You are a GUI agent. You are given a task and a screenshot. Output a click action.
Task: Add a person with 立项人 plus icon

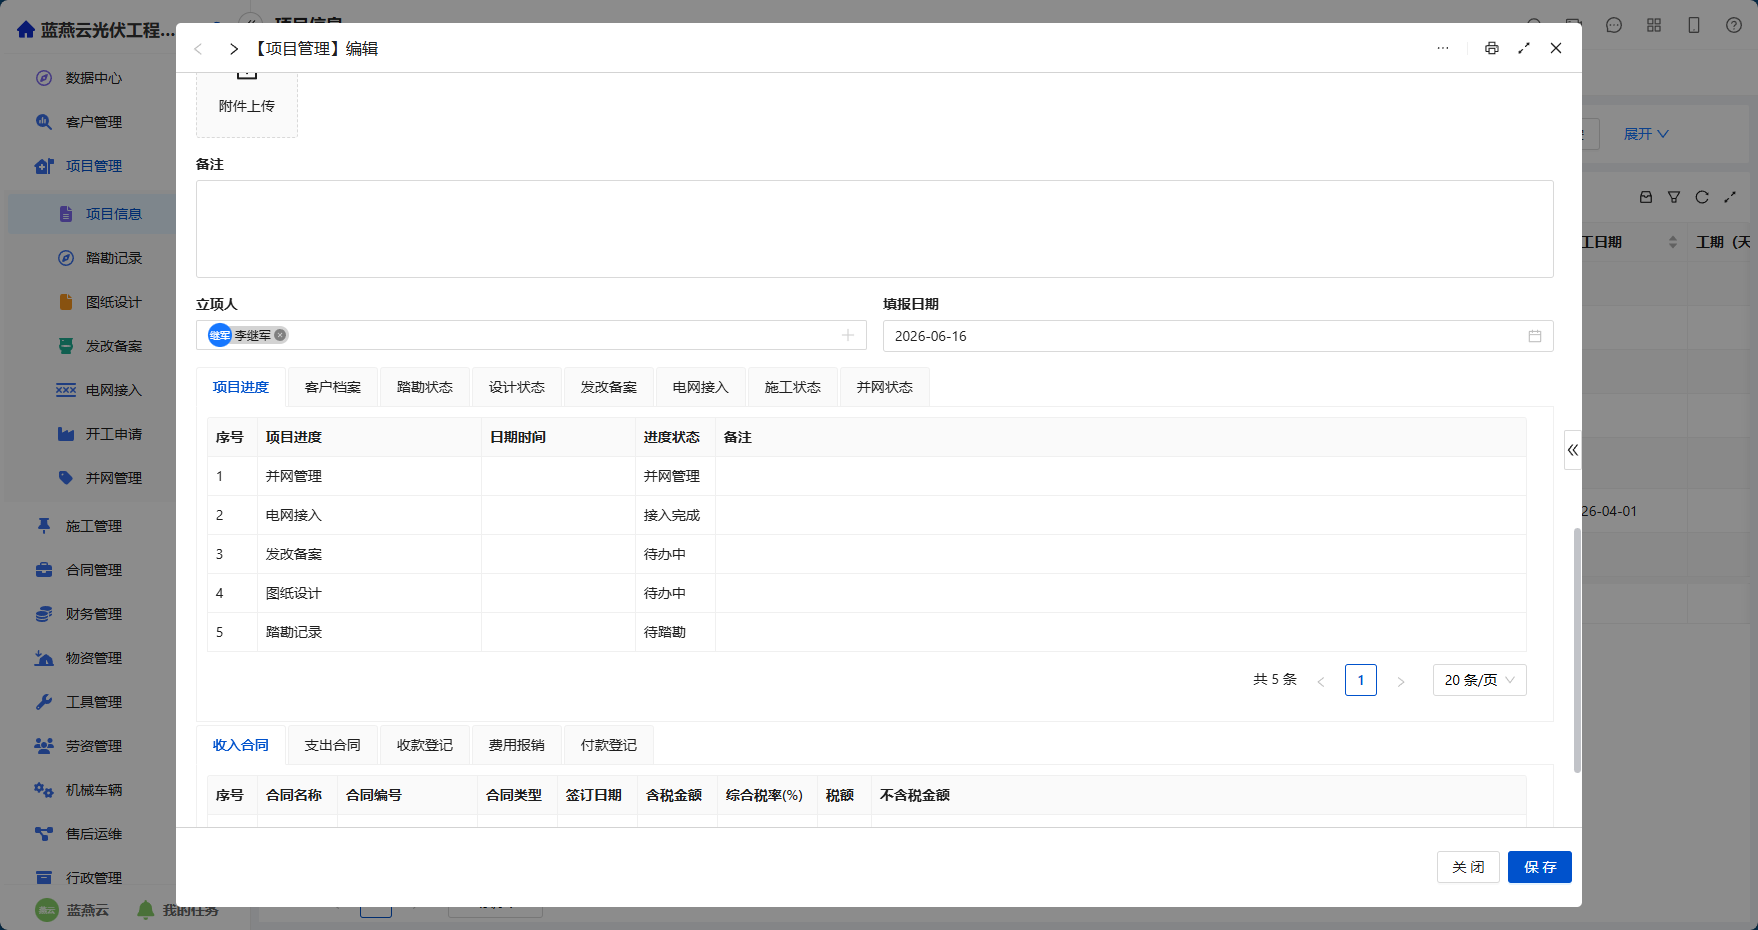[848, 335]
